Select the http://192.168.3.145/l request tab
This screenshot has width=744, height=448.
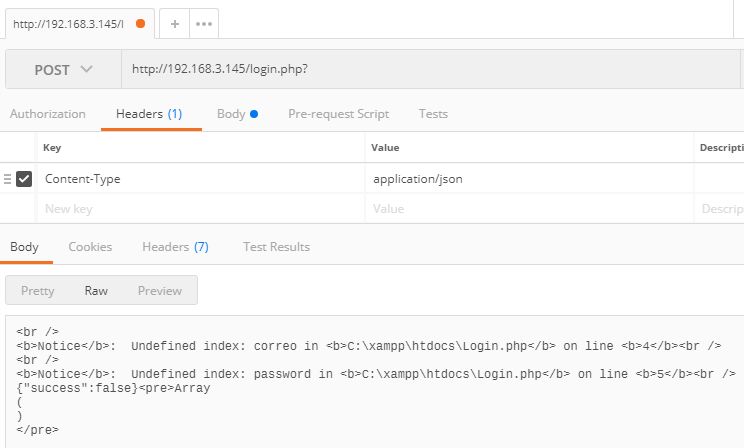tap(80, 24)
